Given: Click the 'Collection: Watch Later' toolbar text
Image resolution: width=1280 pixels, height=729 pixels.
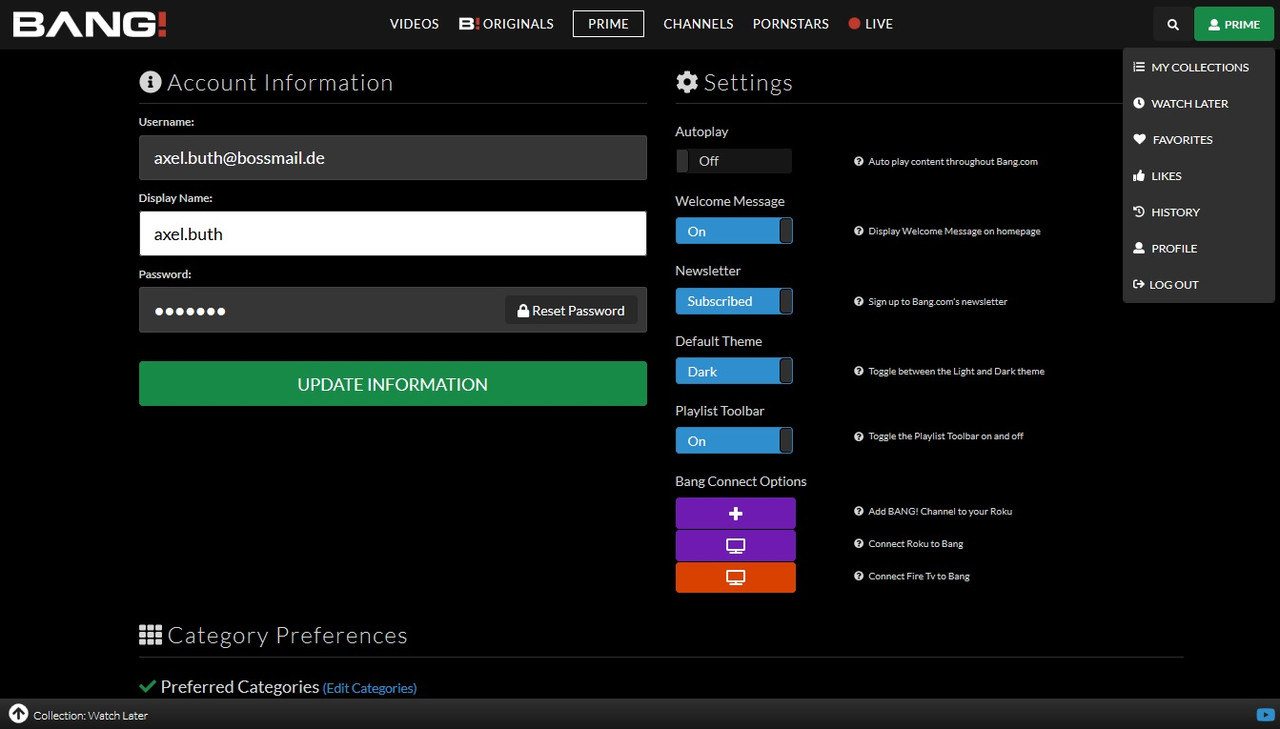Looking at the screenshot, I should 90,715.
